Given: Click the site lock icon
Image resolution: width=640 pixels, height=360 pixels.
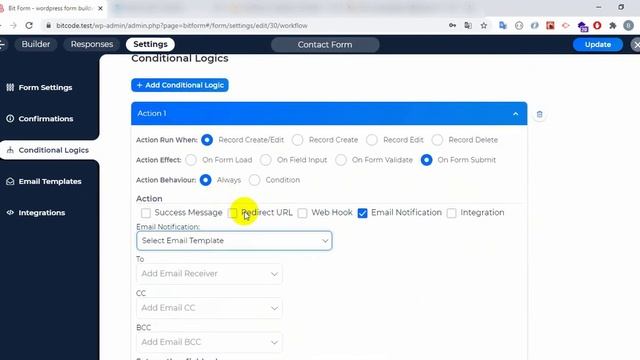Looking at the screenshot, I should [x=49, y=25].
